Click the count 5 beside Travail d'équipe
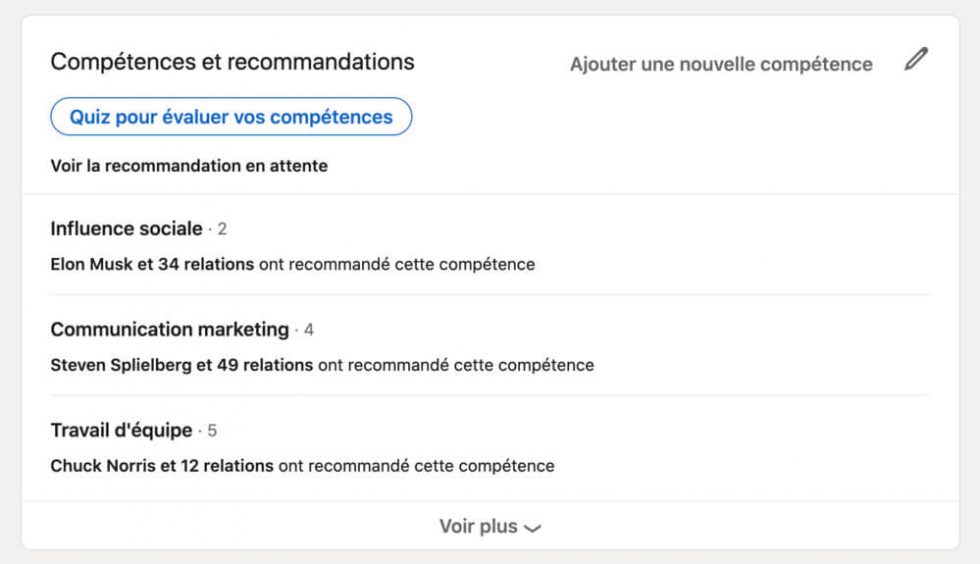This screenshot has width=980, height=564. 212,431
